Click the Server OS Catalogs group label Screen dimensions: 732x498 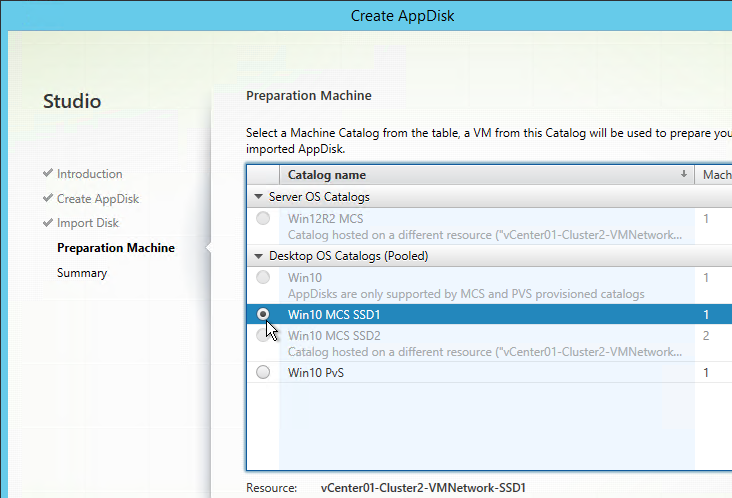(319, 196)
